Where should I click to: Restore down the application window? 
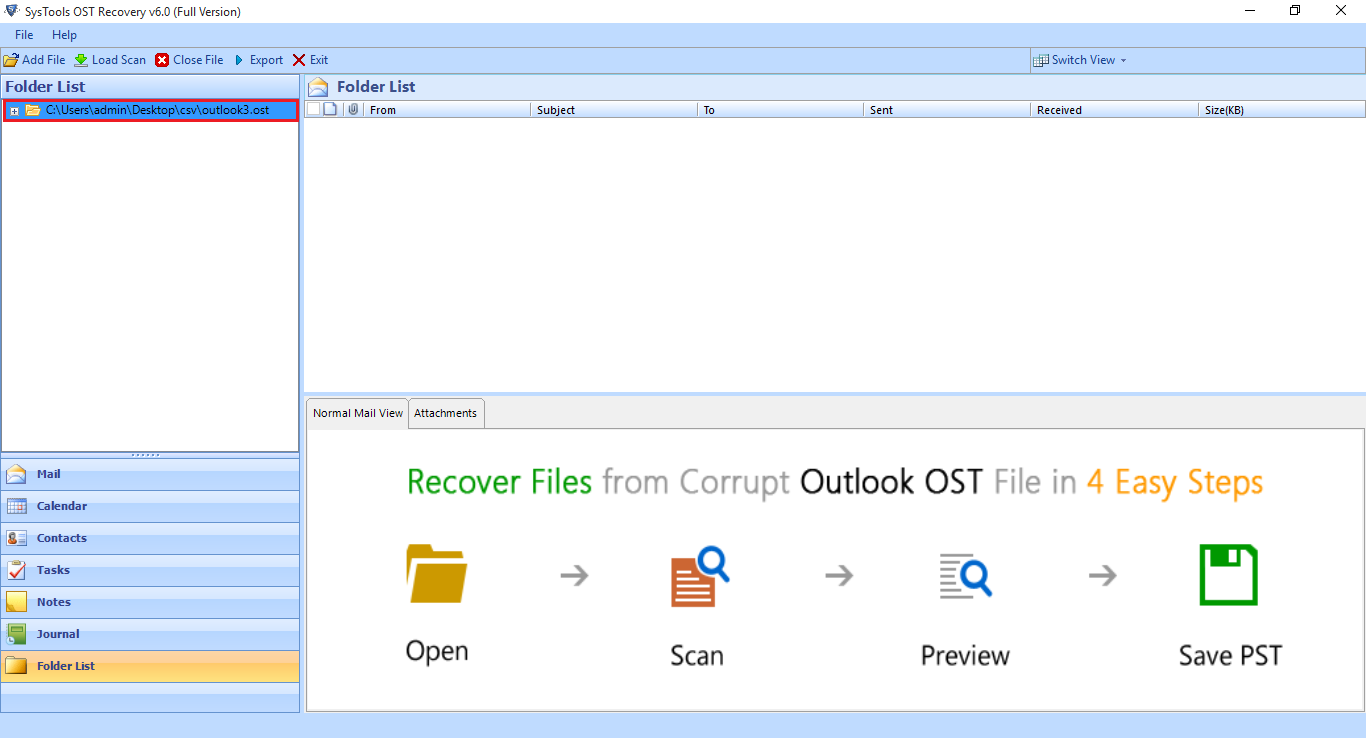pos(1295,11)
